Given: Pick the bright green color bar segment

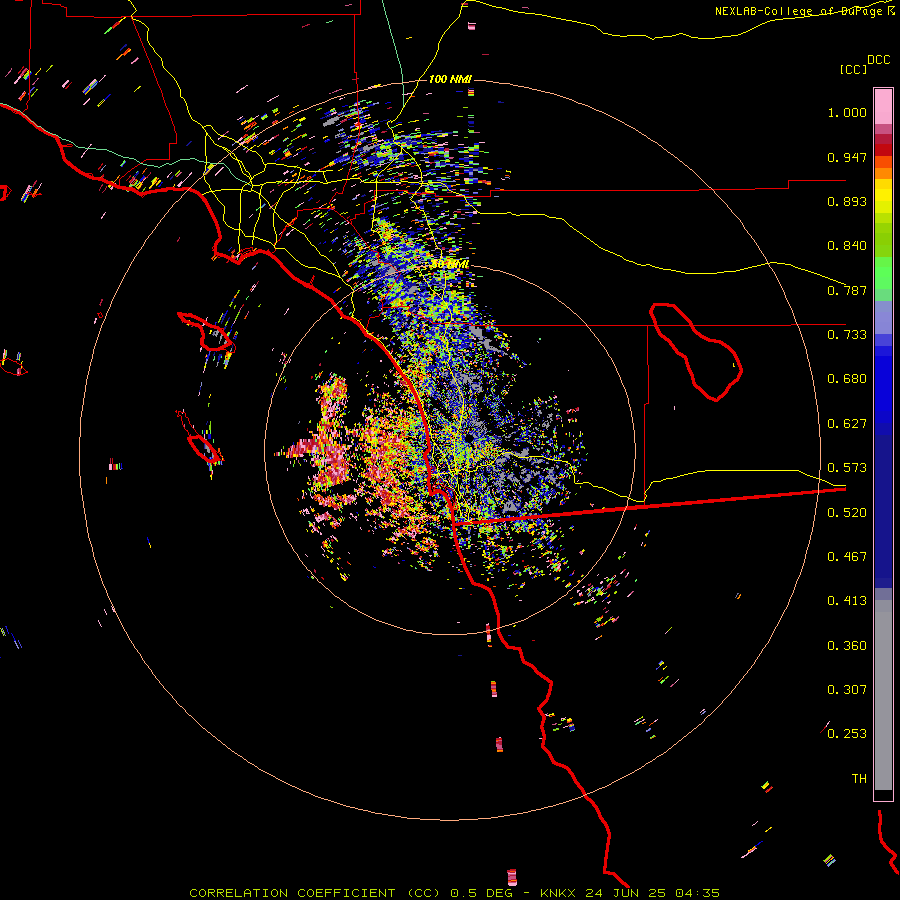Looking at the screenshot, I should (x=883, y=273).
